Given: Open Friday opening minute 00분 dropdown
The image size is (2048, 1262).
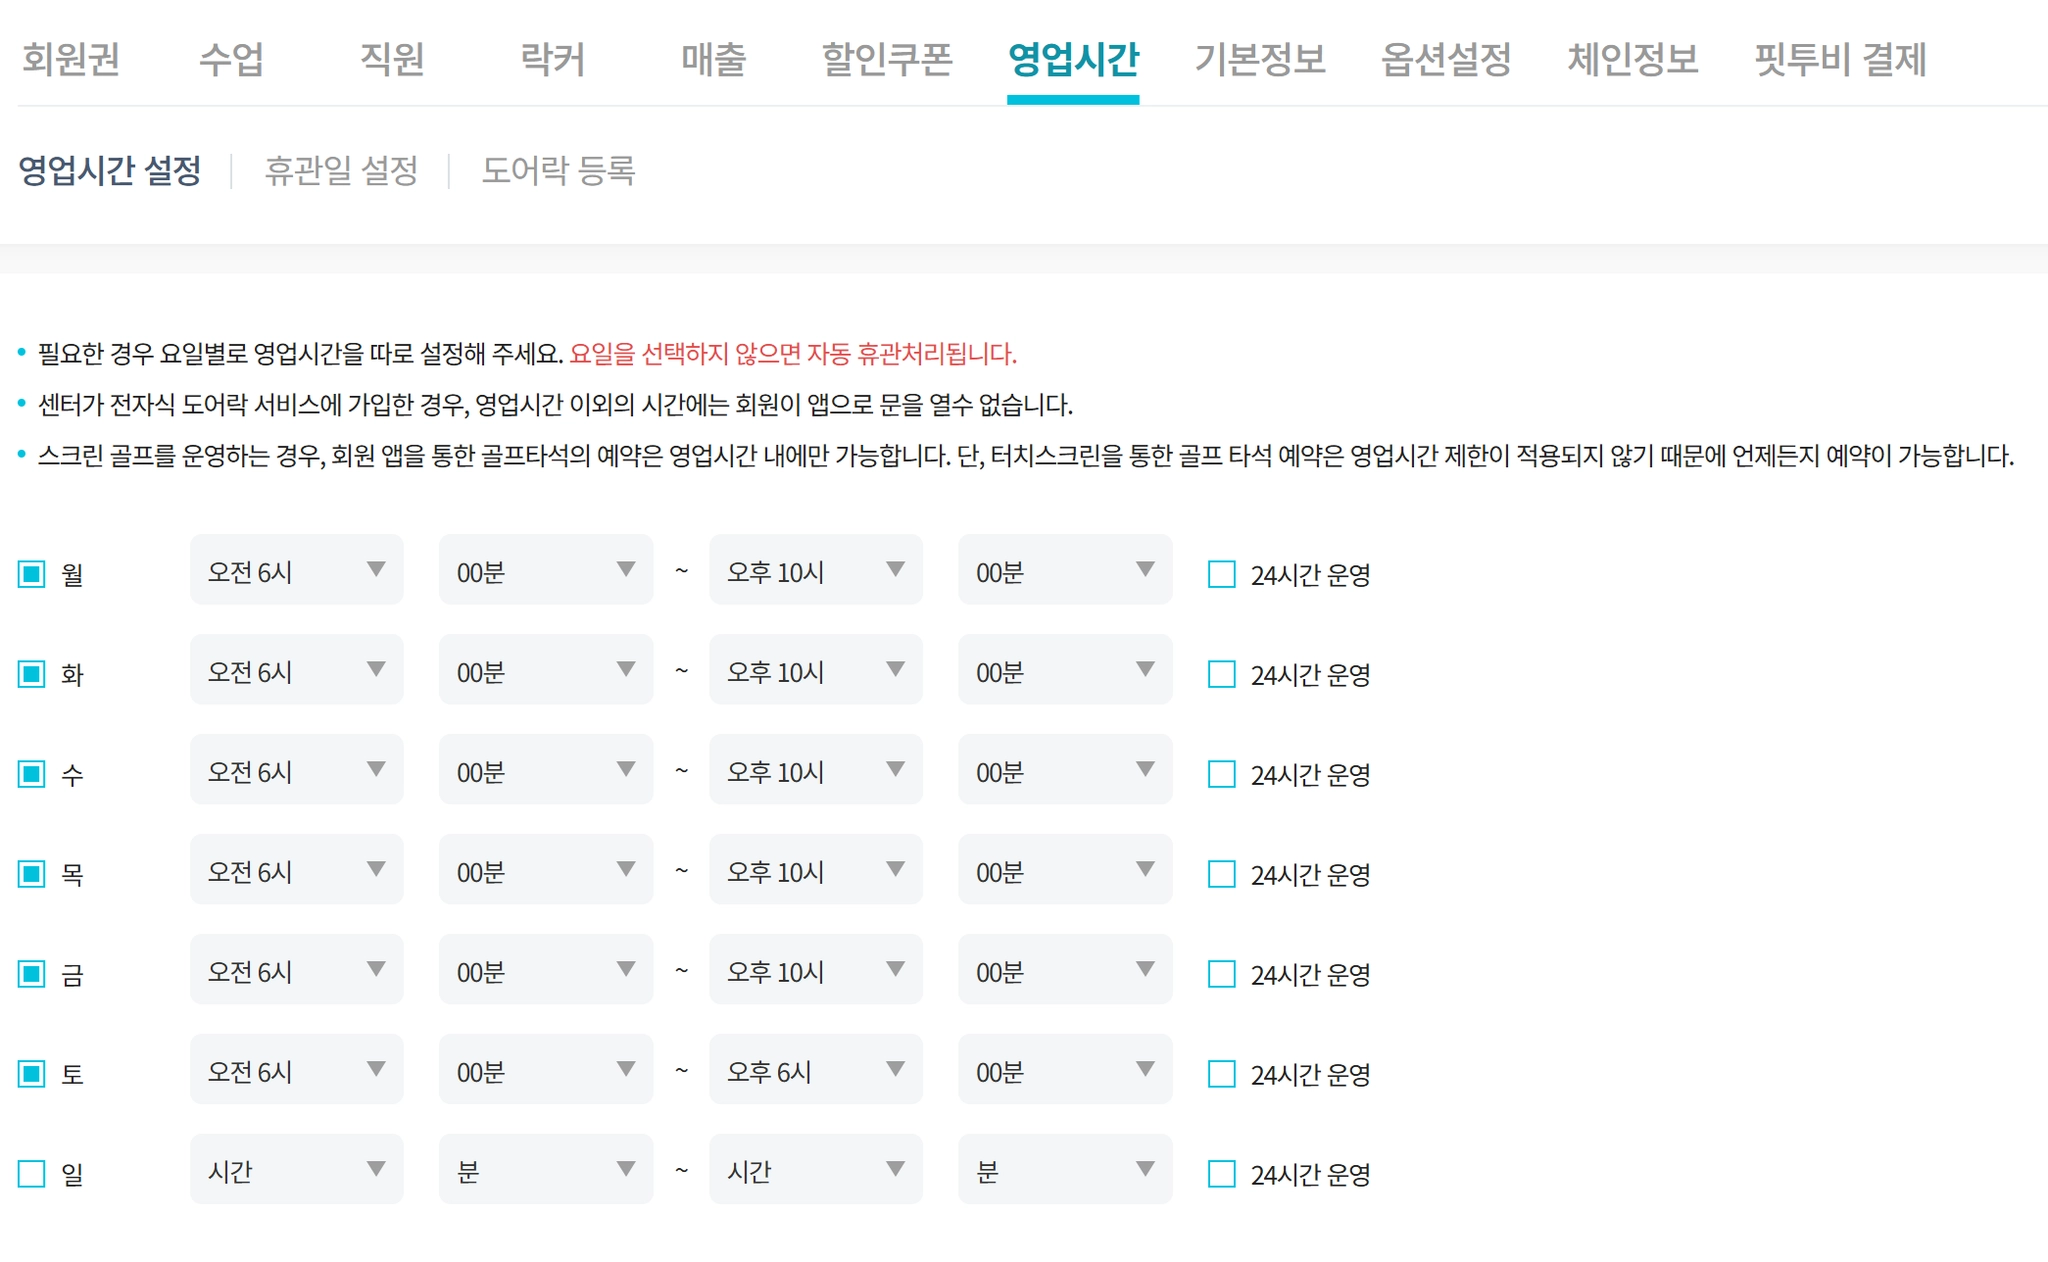Looking at the screenshot, I should pos(545,970).
